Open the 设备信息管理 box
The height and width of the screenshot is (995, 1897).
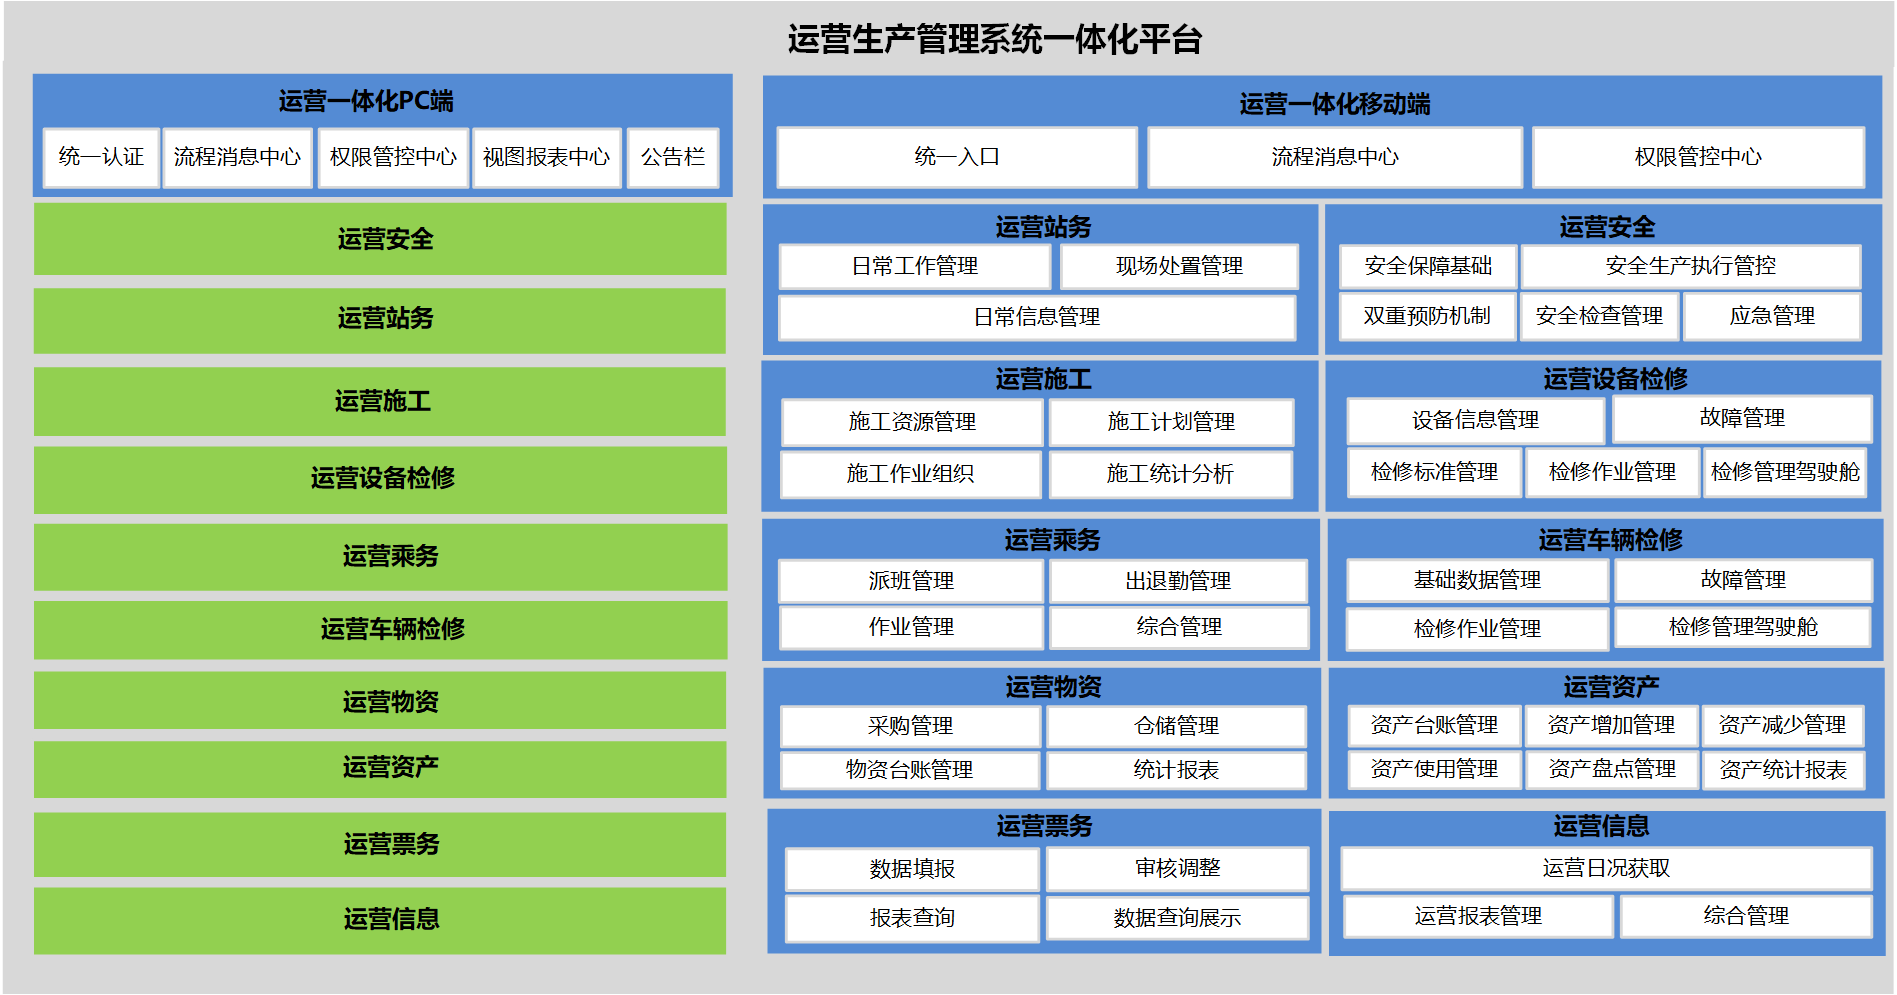[1475, 420]
